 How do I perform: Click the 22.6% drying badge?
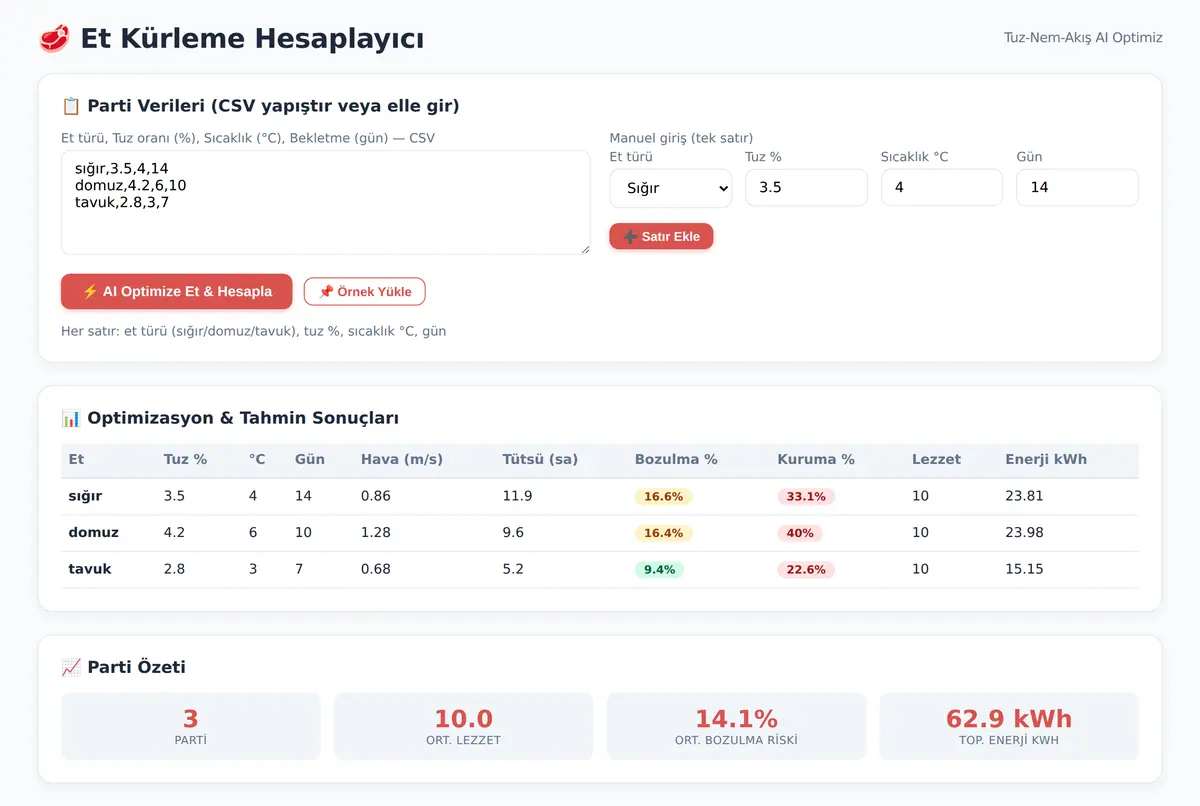click(x=806, y=570)
